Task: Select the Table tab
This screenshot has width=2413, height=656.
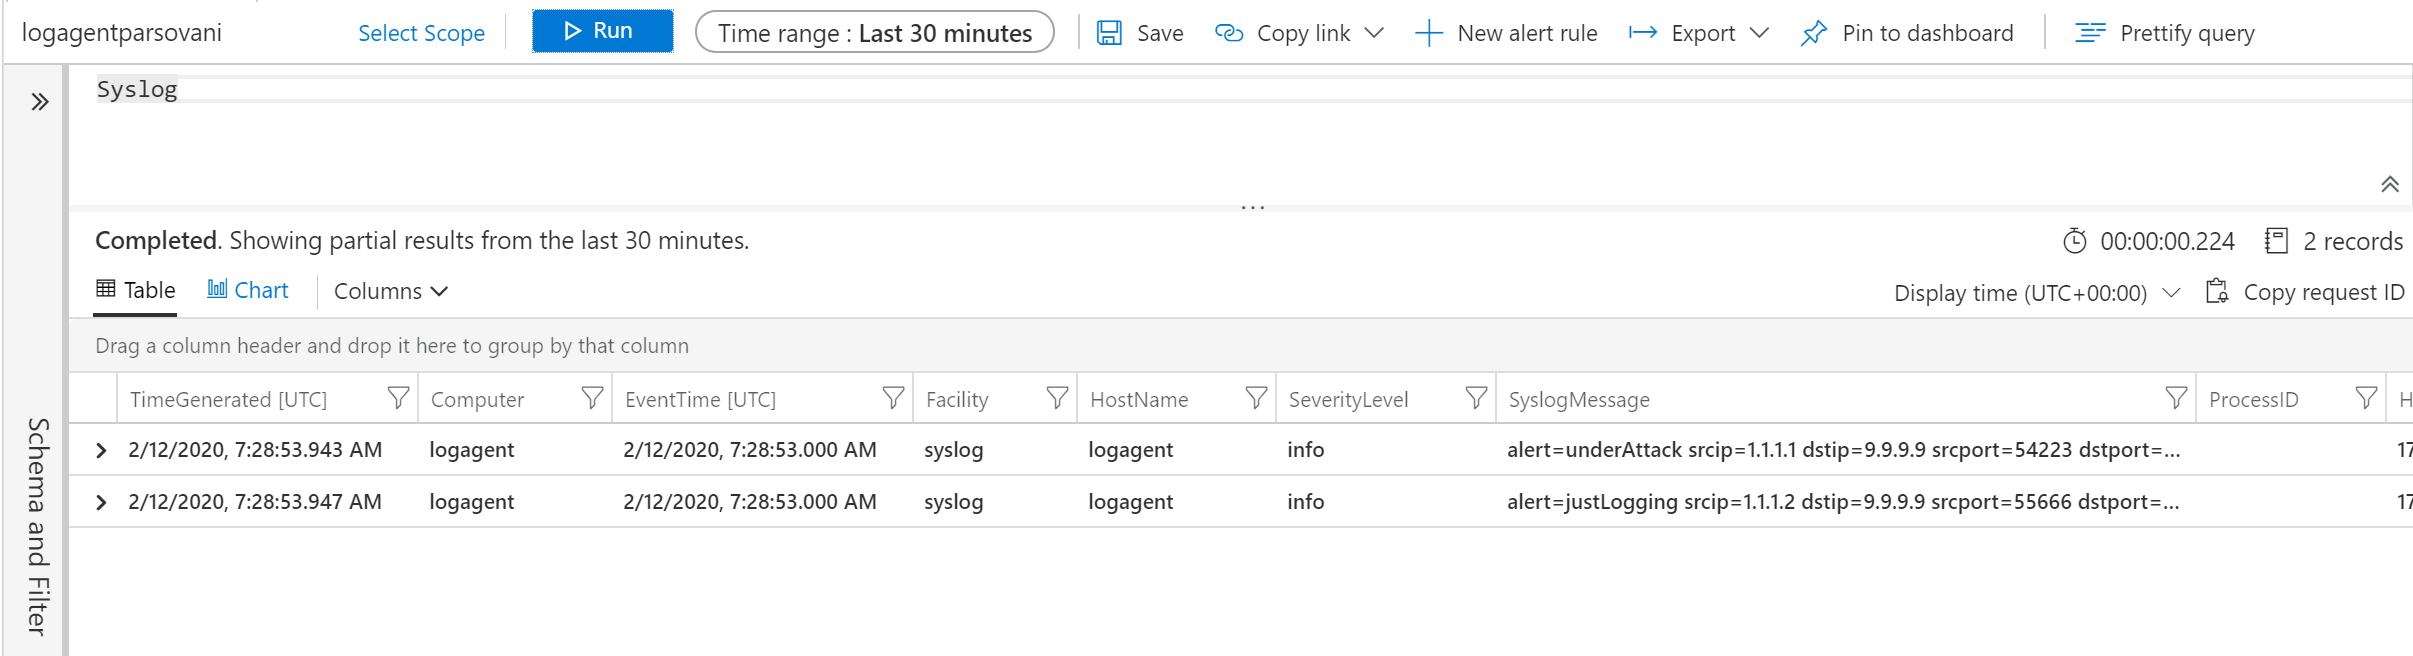Action: pyautogui.click(x=135, y=290)
